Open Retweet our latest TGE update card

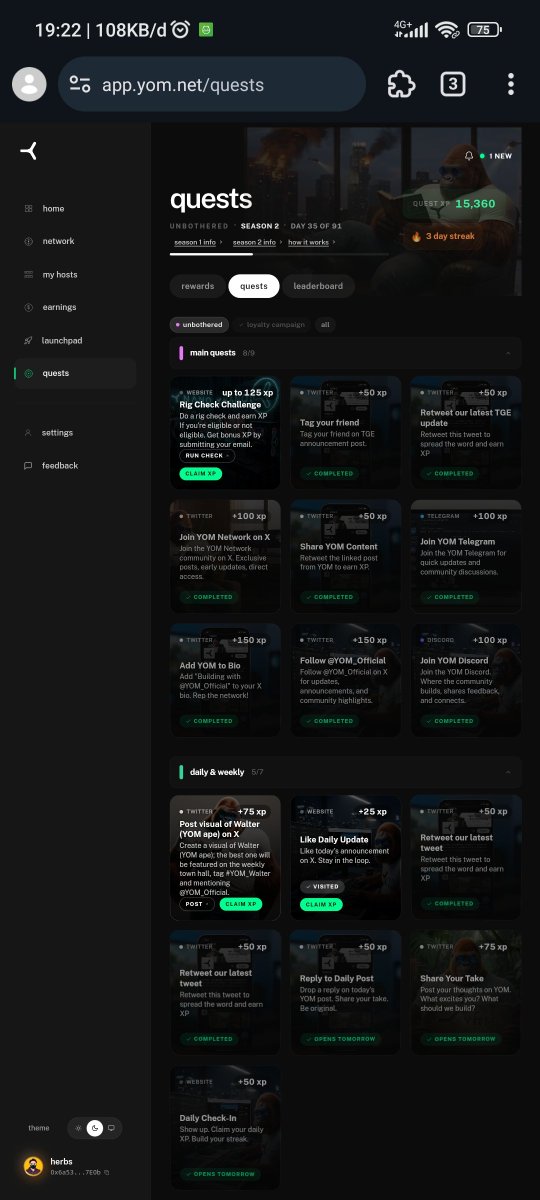tap(466, 432)
